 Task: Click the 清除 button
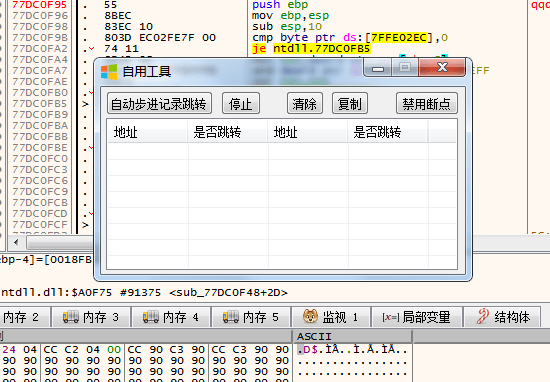[x=304, y=103]
